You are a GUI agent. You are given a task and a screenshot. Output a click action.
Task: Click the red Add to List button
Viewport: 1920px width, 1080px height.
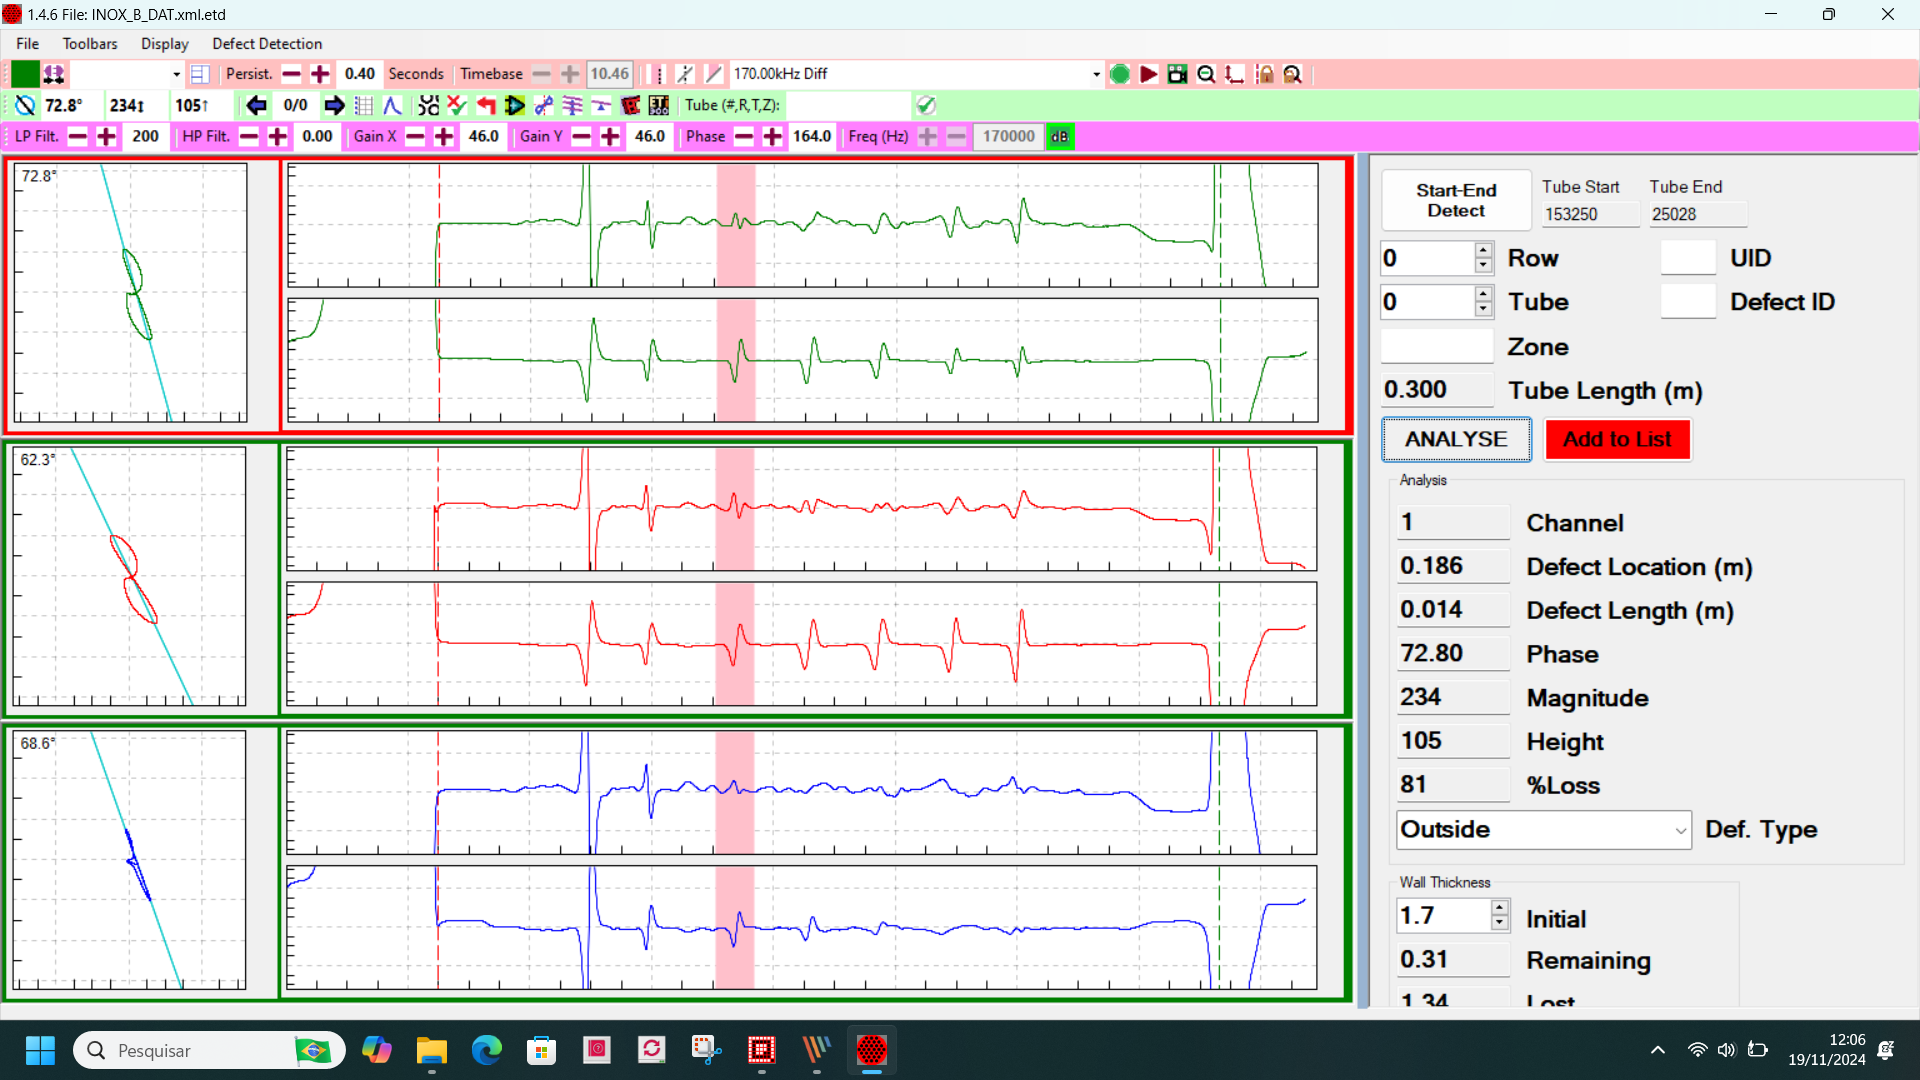pos(1617,439)
